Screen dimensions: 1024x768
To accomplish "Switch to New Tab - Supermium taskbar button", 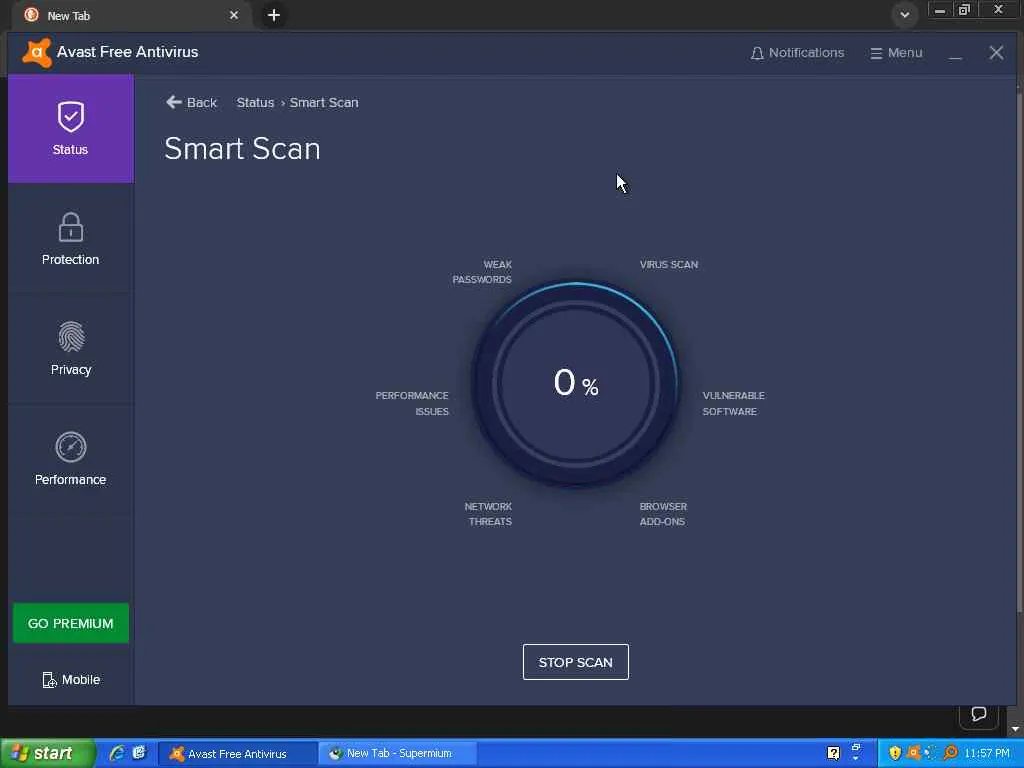I will pos(398,754).
